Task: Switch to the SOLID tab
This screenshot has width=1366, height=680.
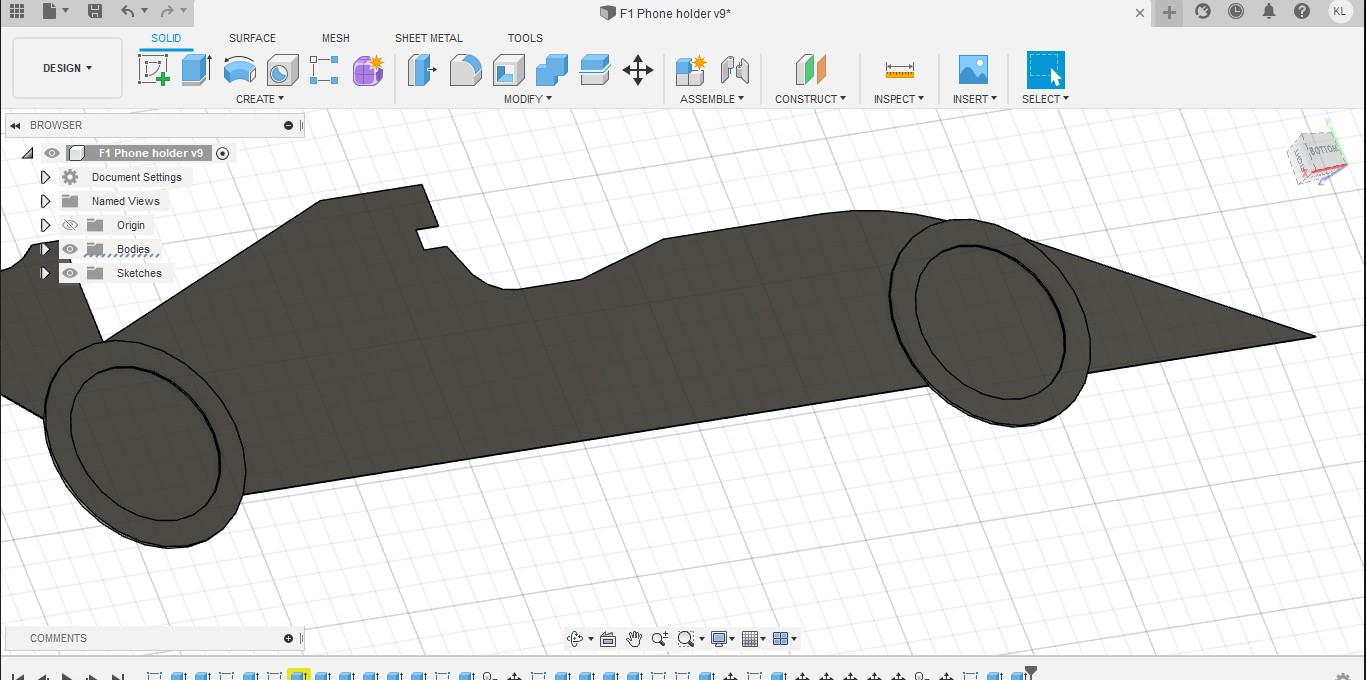Action: pyautogui.click(x=166, y=38)
